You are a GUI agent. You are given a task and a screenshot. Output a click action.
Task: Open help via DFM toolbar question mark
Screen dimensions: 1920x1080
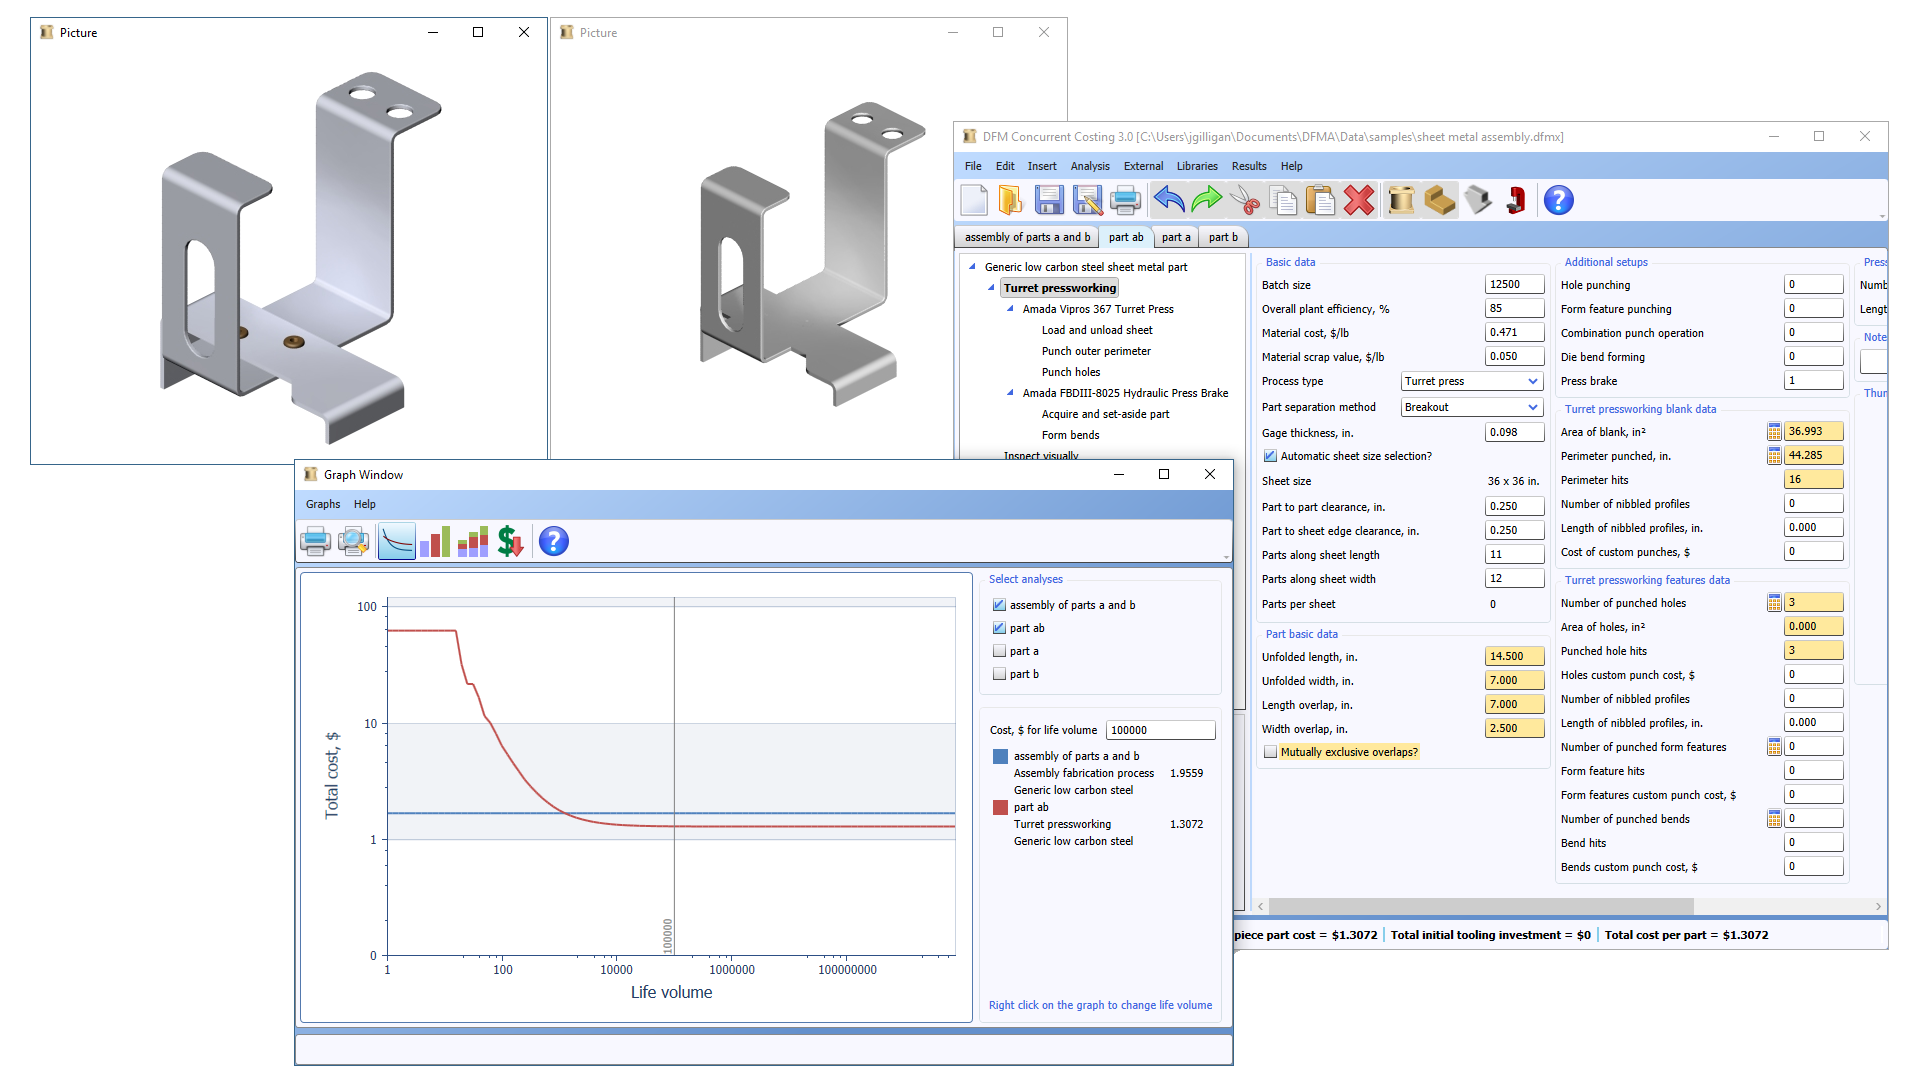(1558, 201)
